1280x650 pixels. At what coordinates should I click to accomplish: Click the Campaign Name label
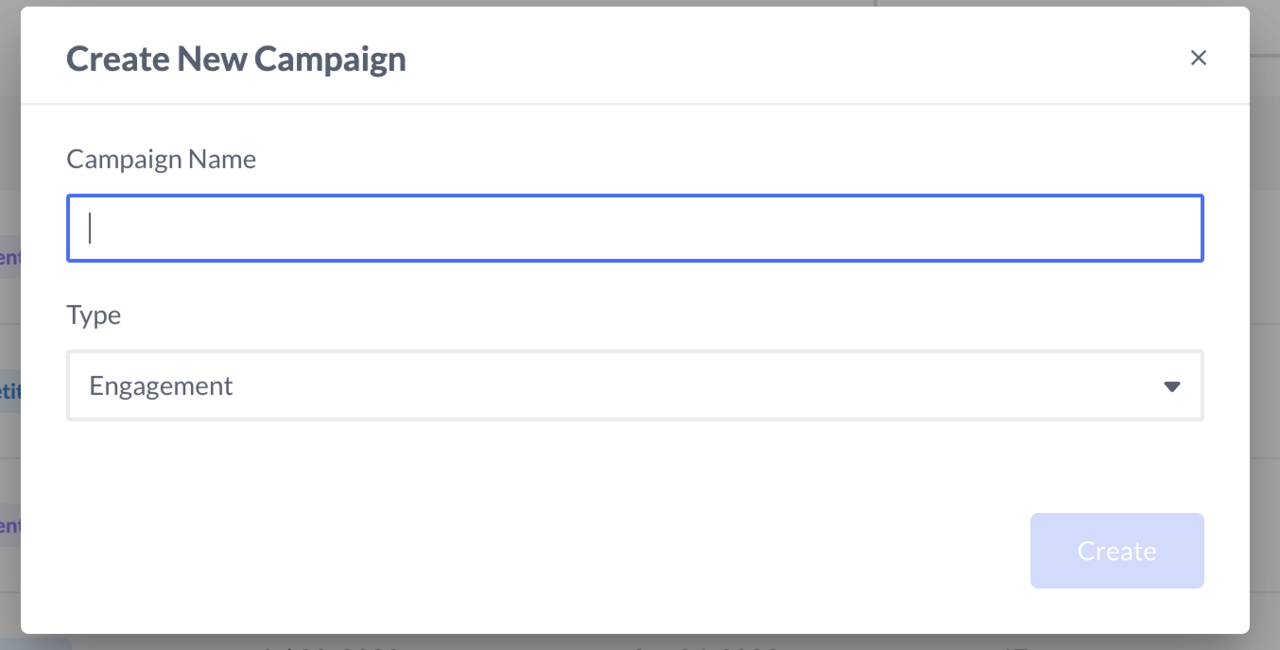click(161, 159)
